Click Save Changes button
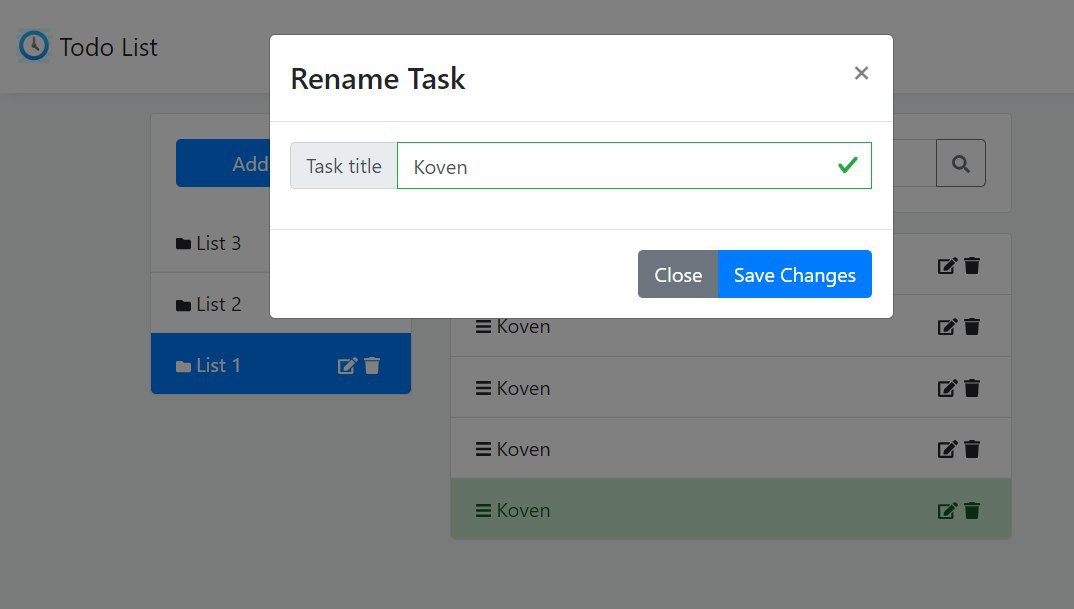 click(795, 275)
